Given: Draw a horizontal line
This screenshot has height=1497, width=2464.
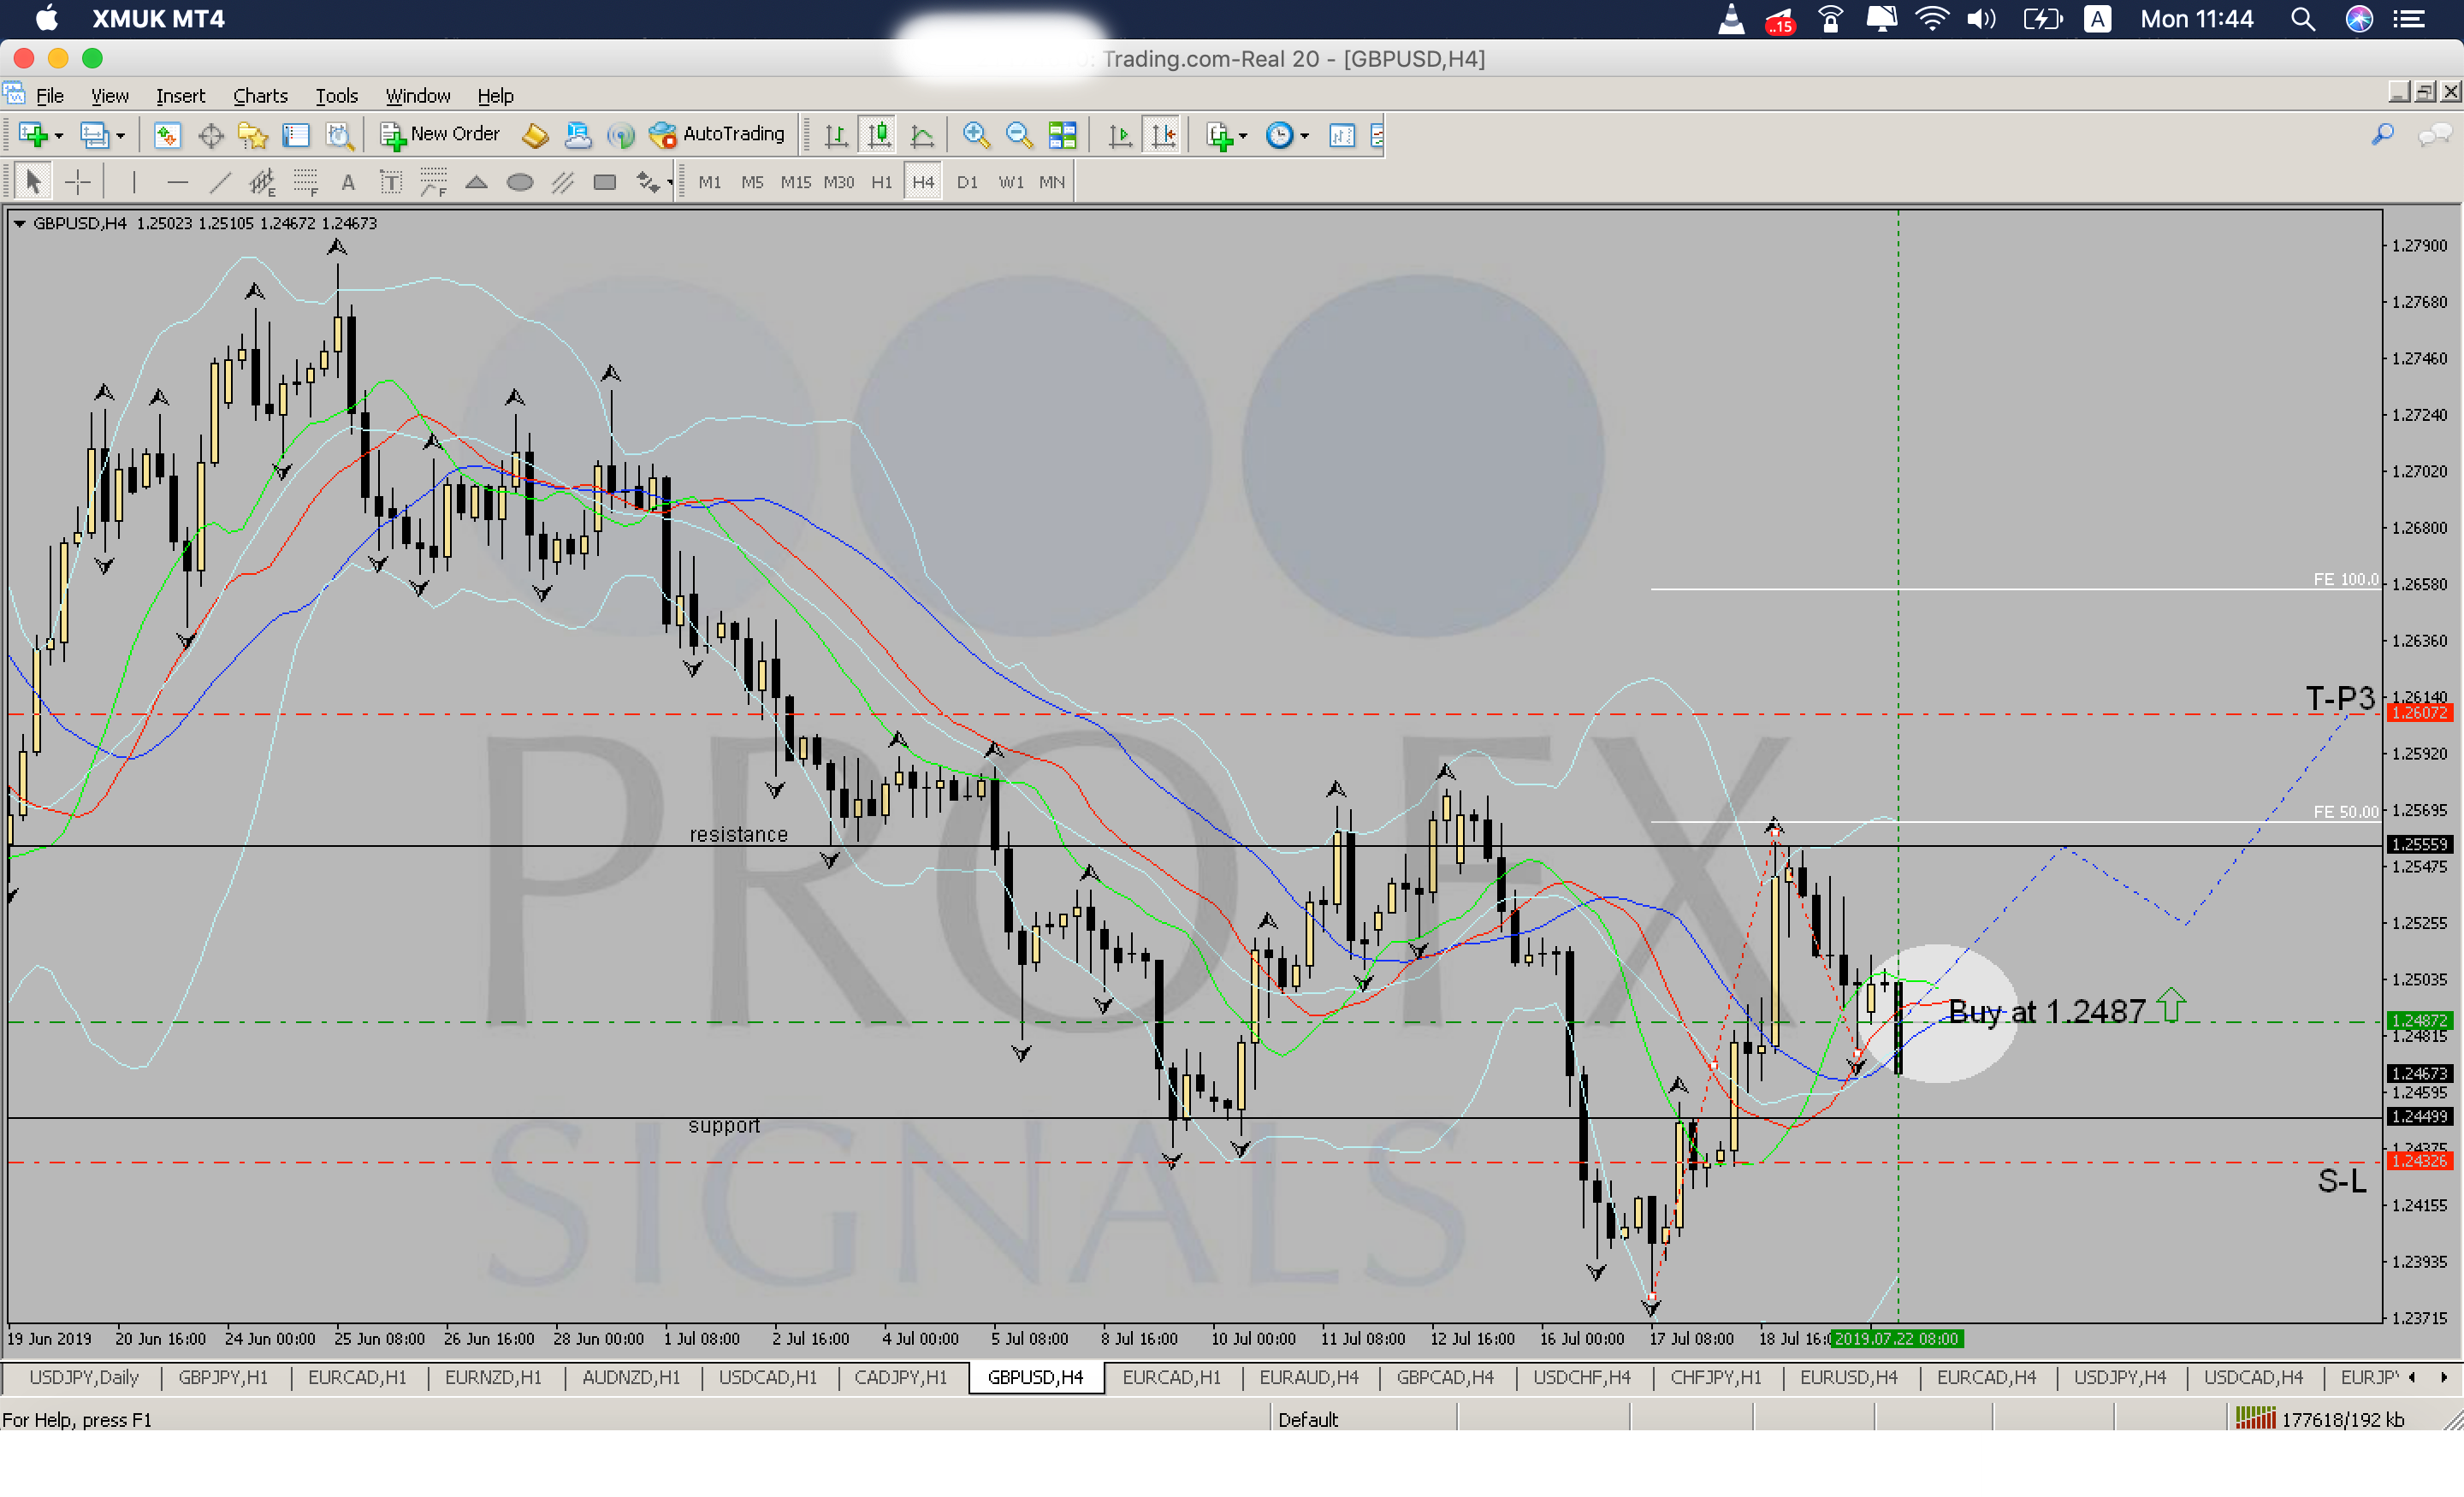Looking at the screenshot, I should (x=177, y=182).
